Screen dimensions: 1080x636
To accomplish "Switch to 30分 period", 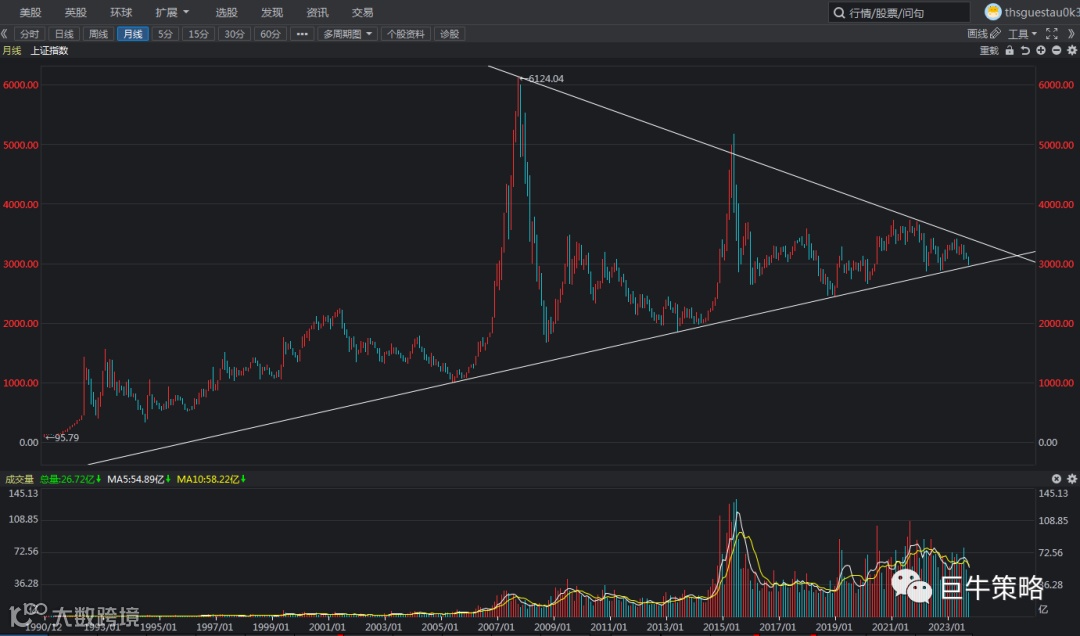I will point(234,34).
